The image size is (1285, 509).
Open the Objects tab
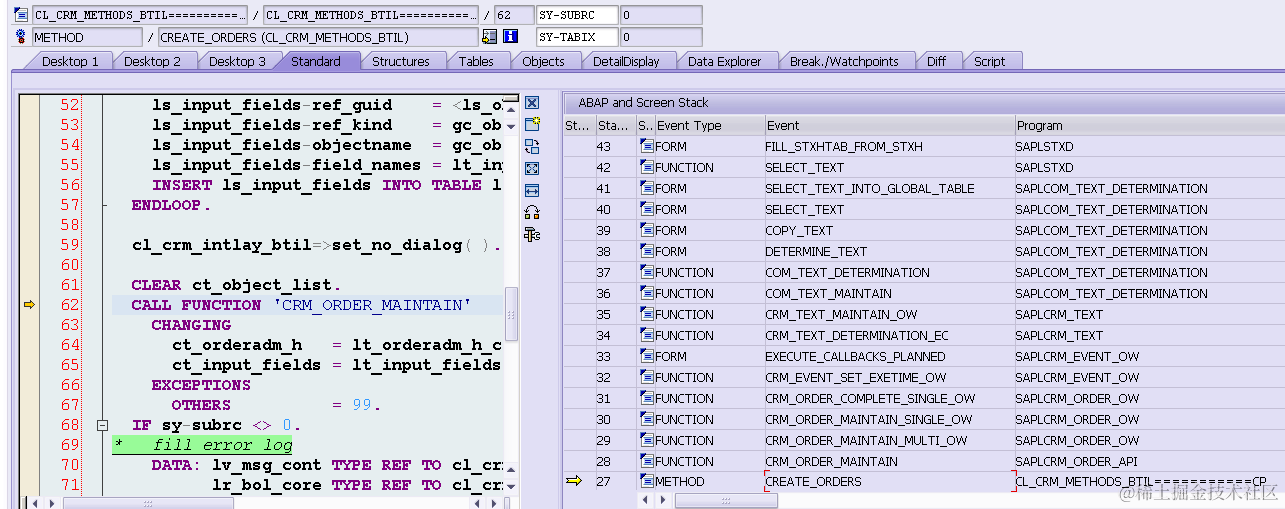pos(543,61)
